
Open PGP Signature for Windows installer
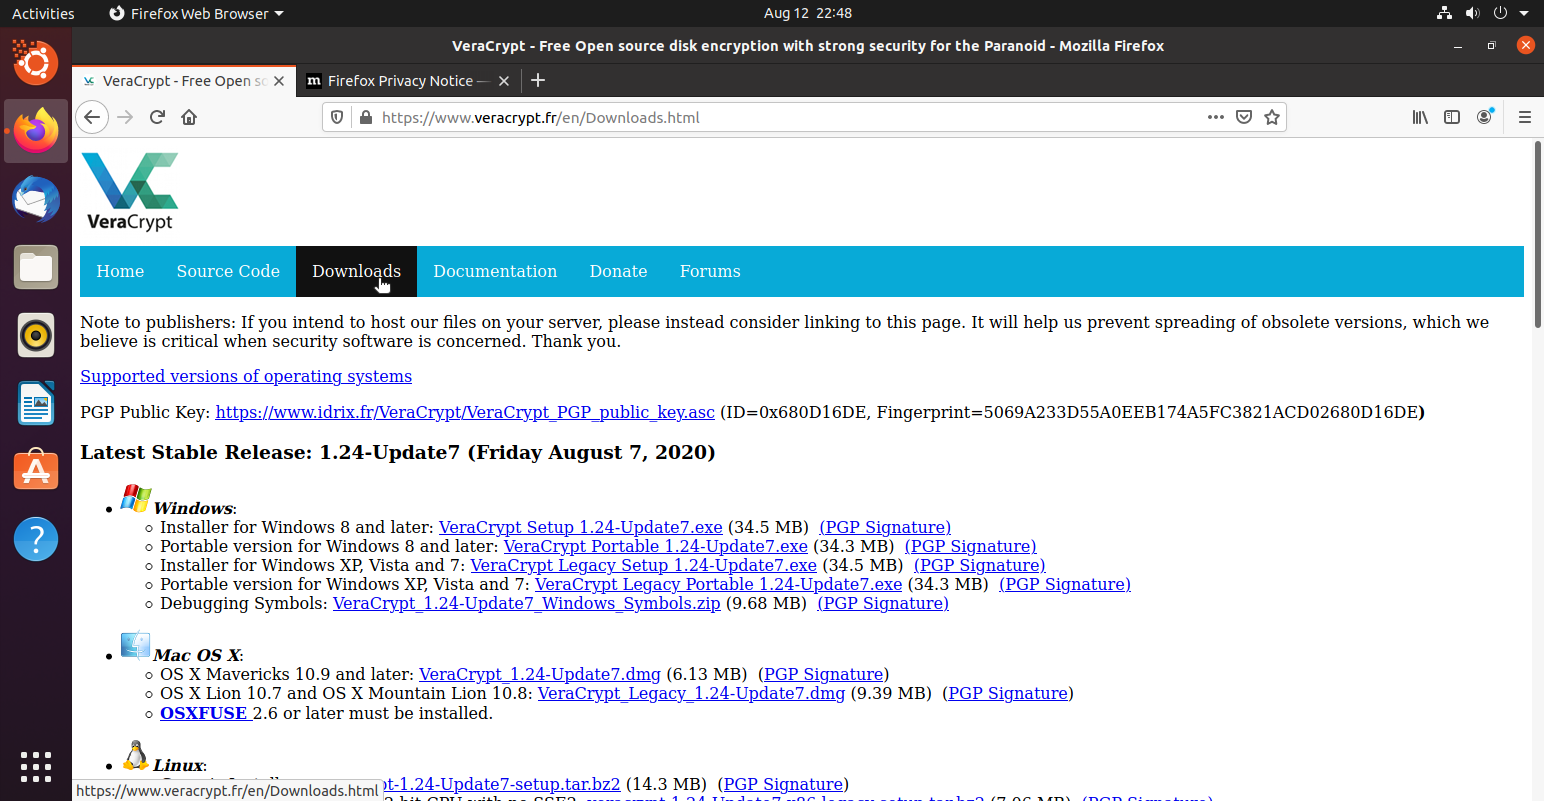tap(885, 527)
